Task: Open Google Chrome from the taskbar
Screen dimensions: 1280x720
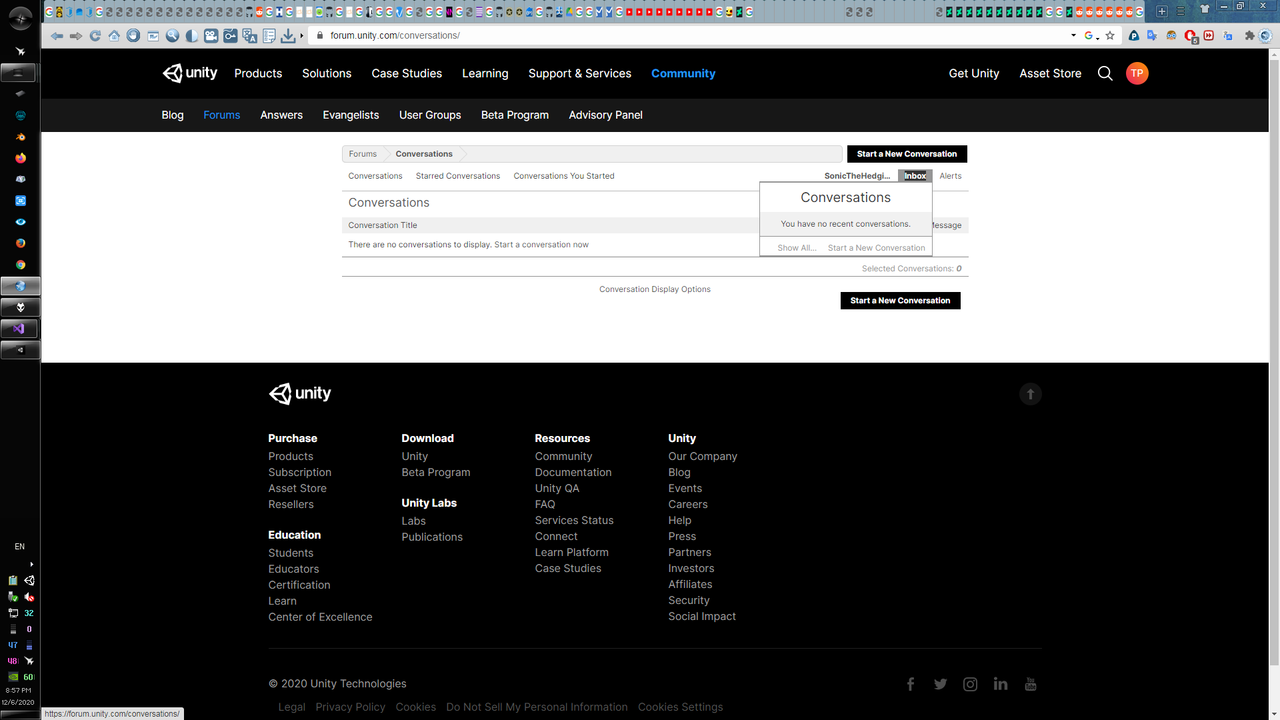Action: pos(20,264)
